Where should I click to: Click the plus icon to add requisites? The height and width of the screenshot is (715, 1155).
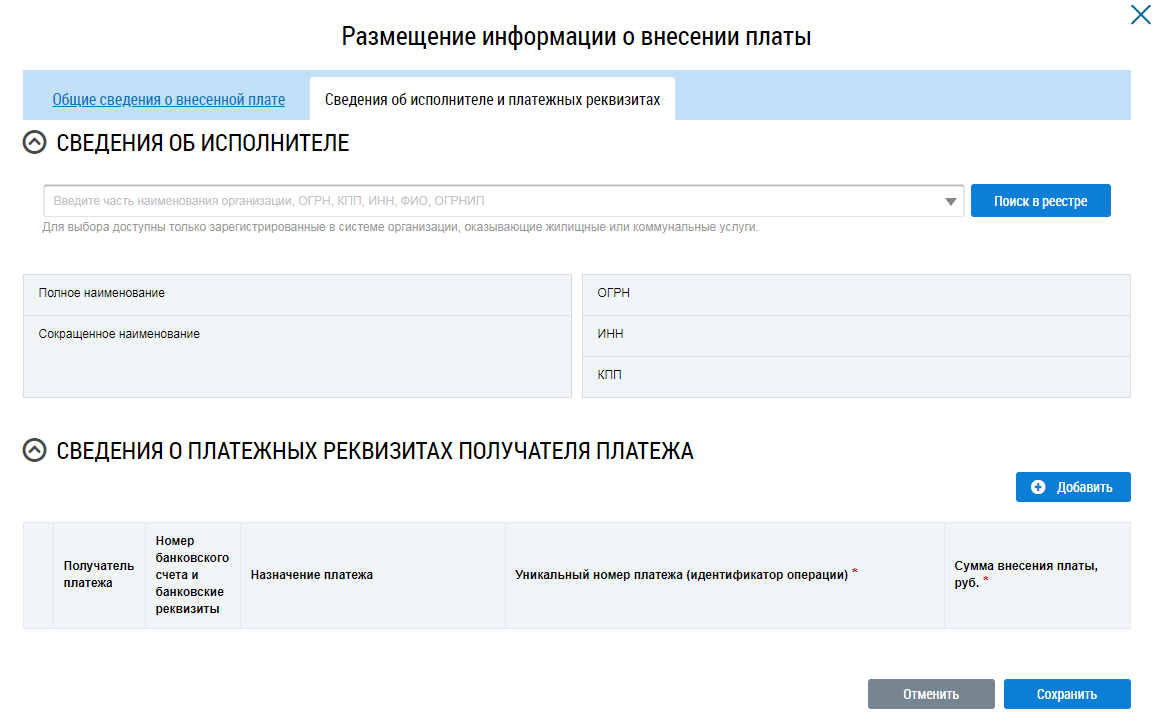click(1038, 487)
